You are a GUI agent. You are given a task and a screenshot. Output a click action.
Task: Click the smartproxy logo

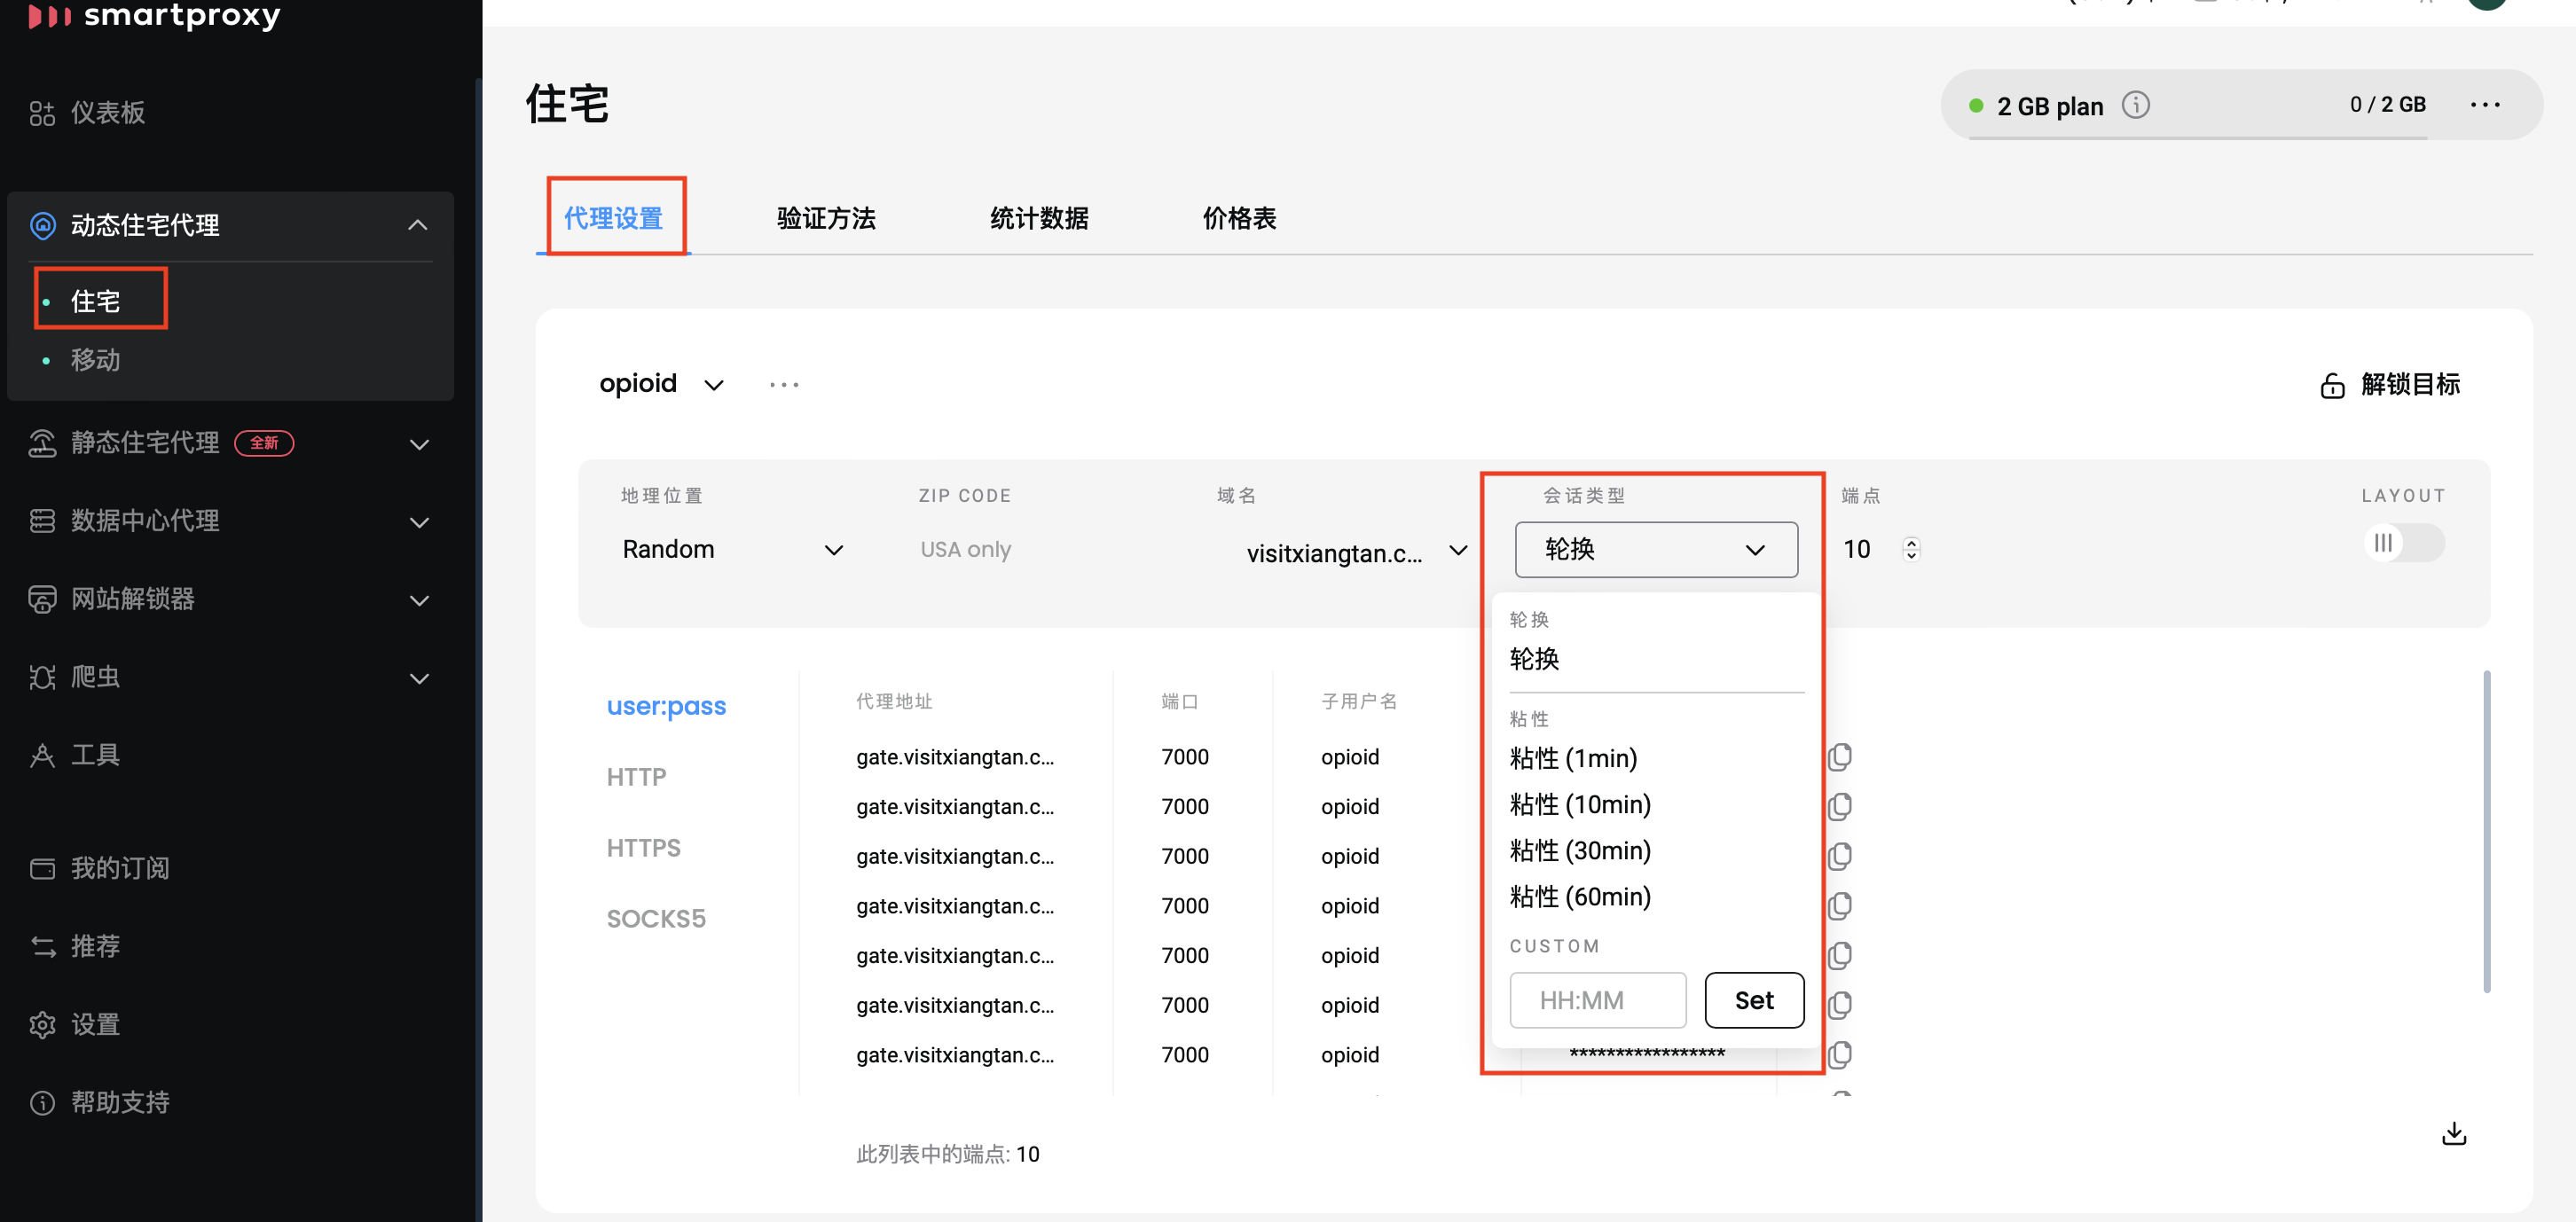tap(154, 15)
